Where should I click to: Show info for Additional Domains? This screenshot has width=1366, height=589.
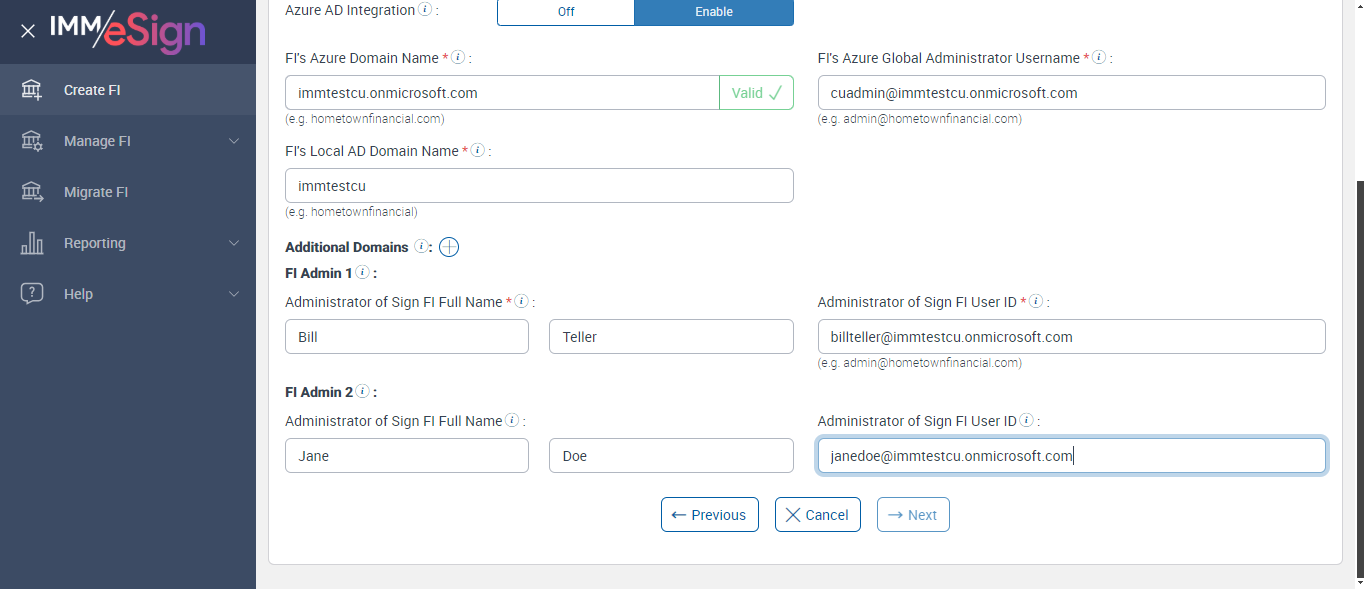pos(421,247)
